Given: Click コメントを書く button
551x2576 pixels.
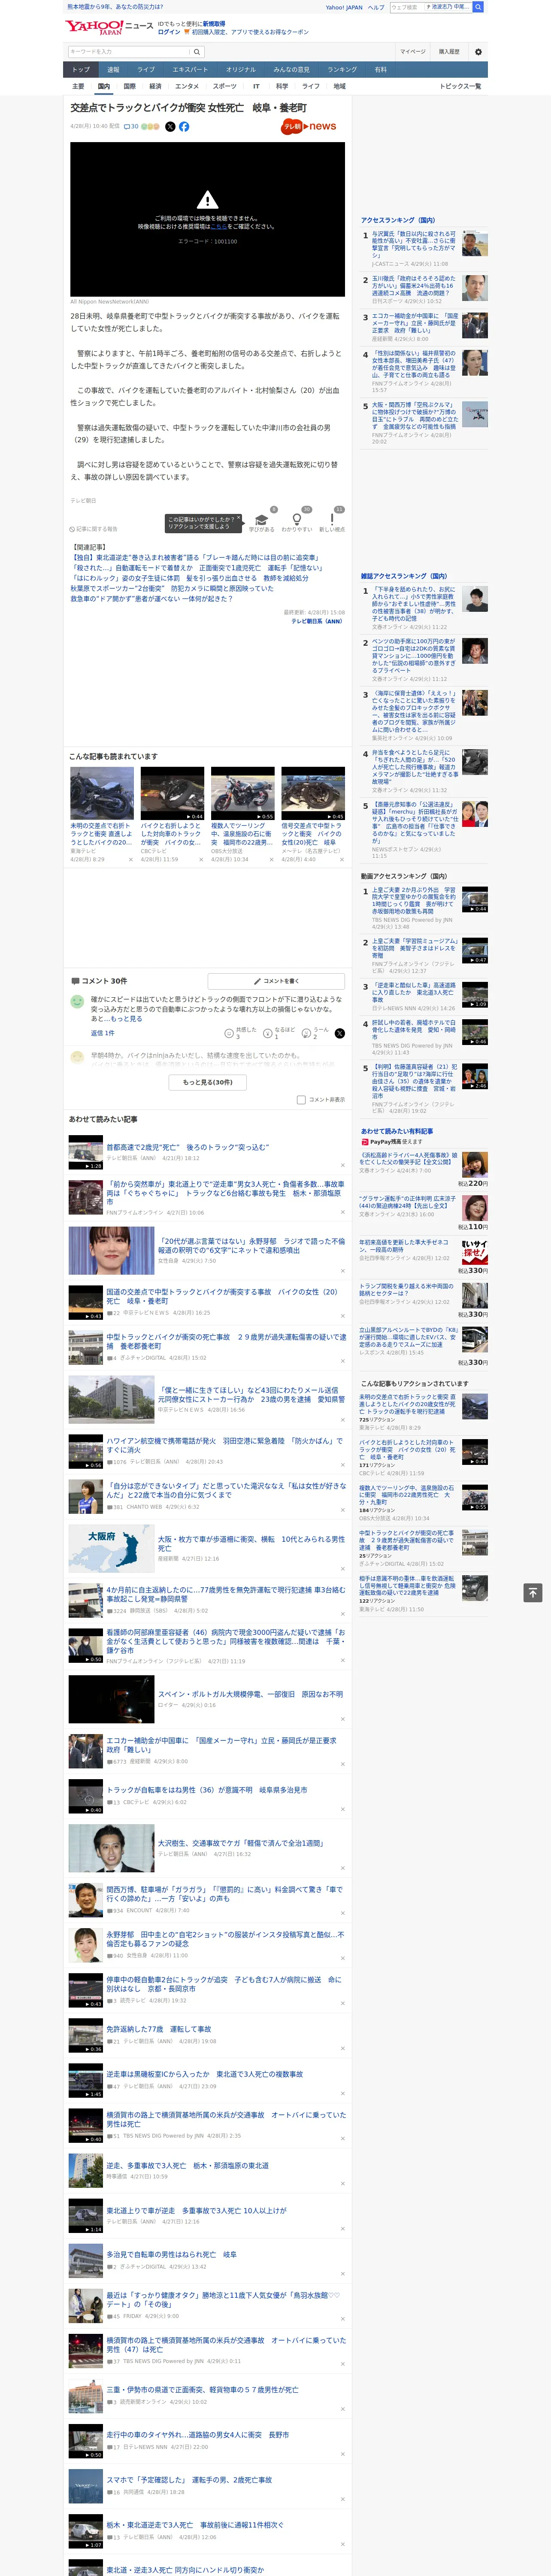Looking at the screenshot, I should (276, 981).
